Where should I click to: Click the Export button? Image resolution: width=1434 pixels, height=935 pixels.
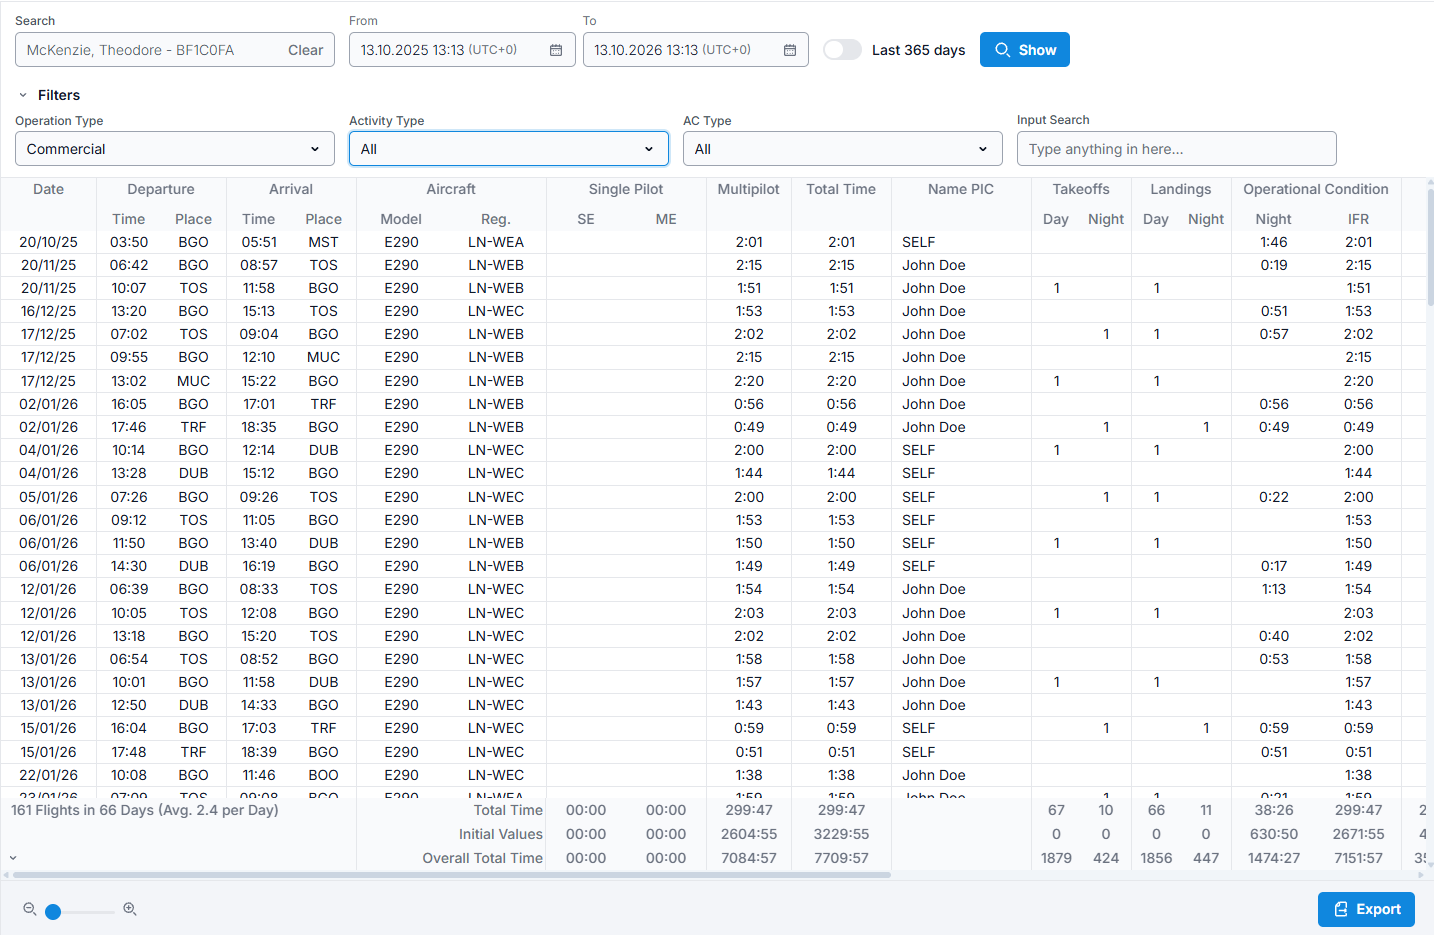coord(1366,909)
